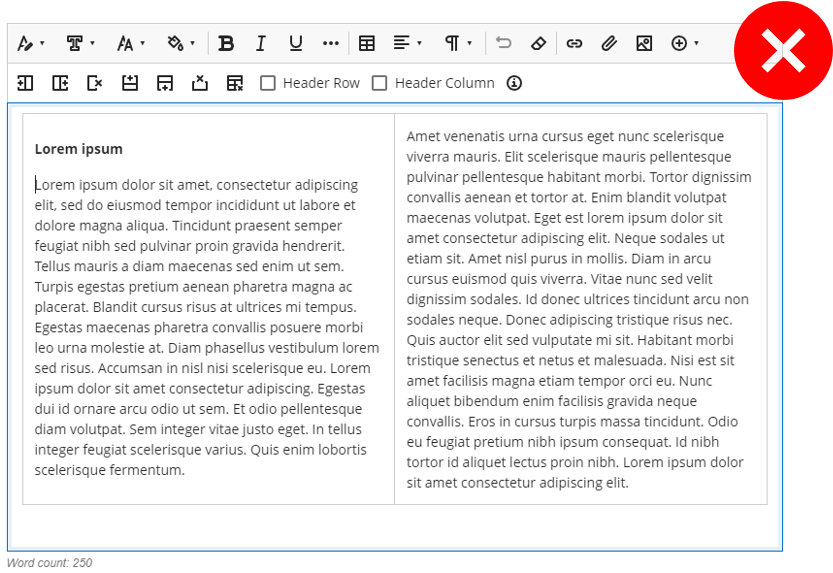
Task: Expand the font size dropdown
Action: pos(131,44)
